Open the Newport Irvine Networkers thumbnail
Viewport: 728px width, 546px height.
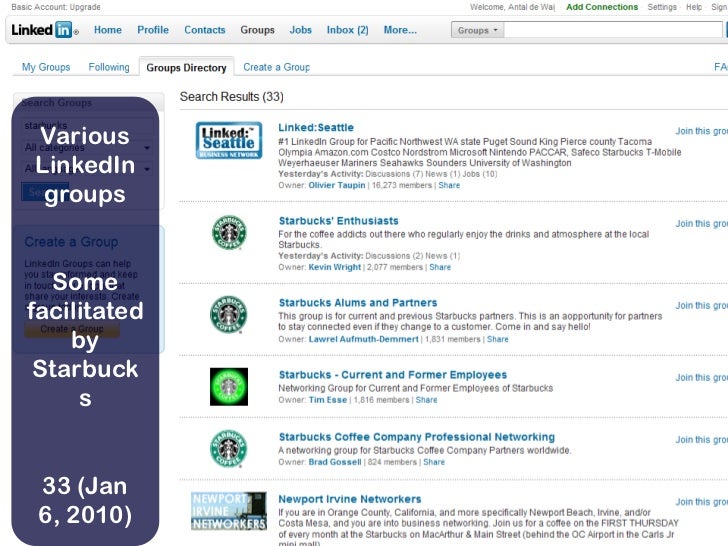coord(229,511)
